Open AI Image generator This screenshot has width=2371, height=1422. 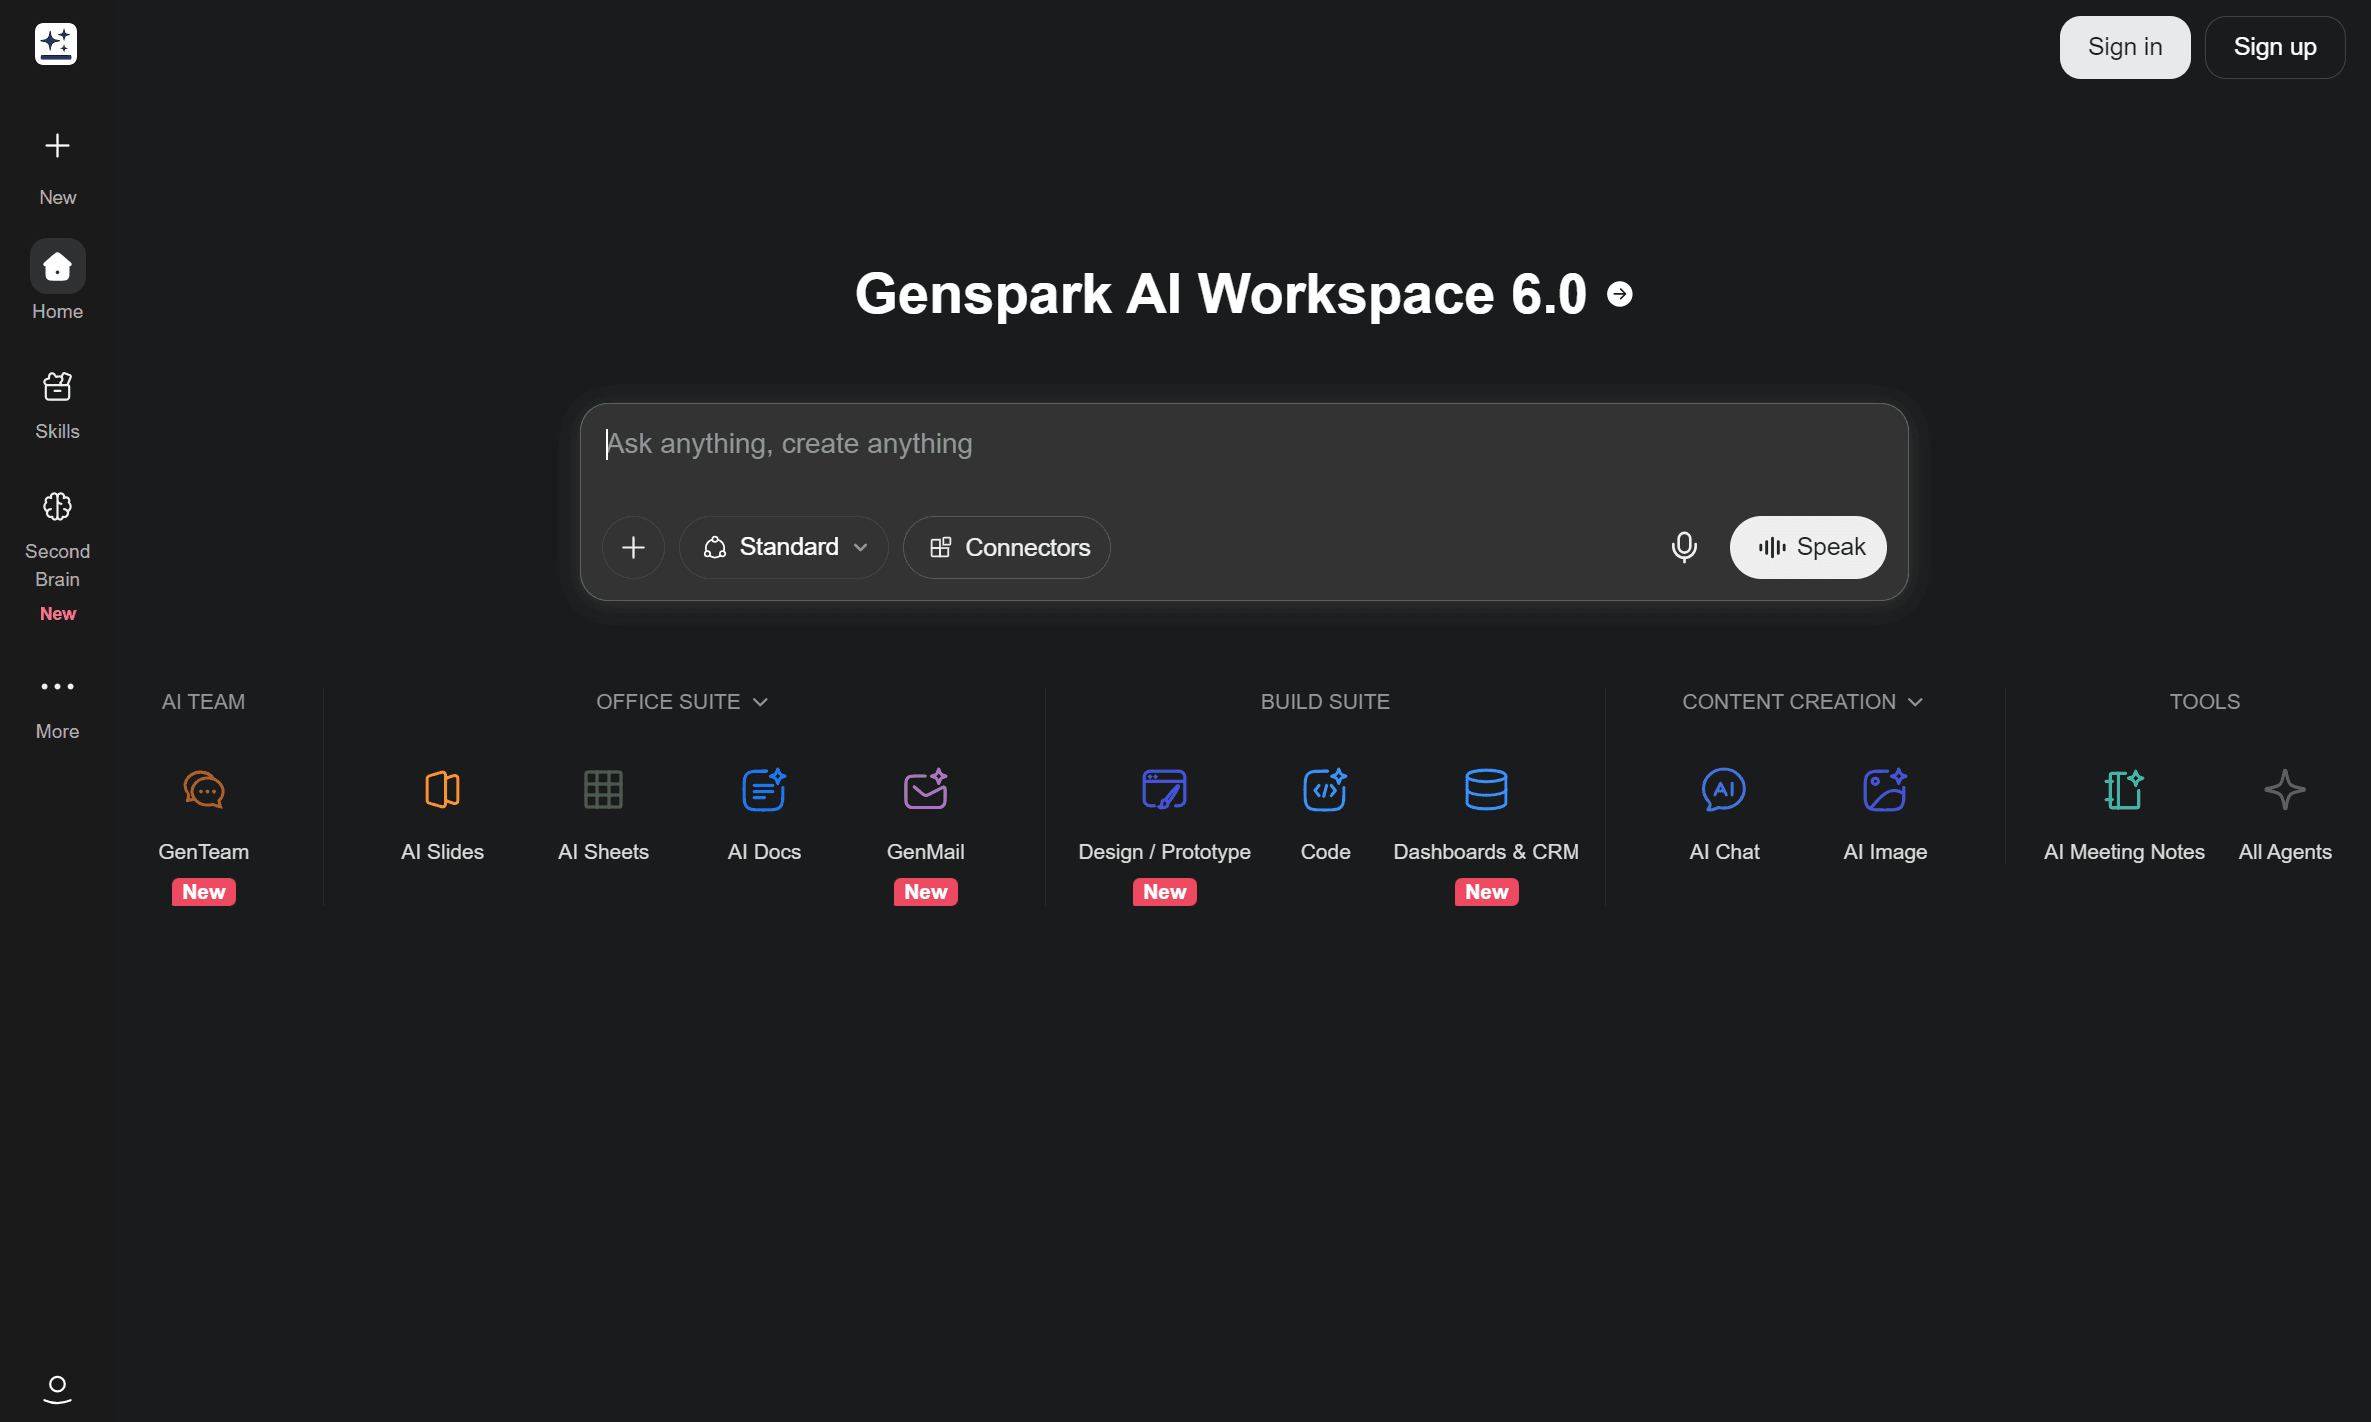(1885, 815)
